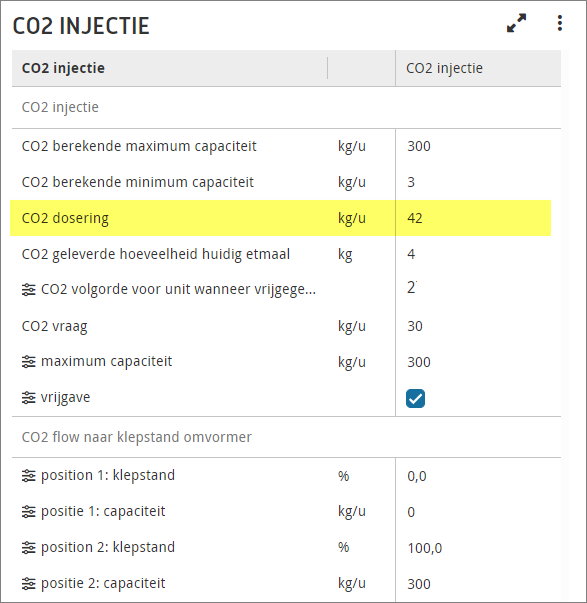Open the three-dot options menu
The image size is (587, 603).
tap(560, 23)
